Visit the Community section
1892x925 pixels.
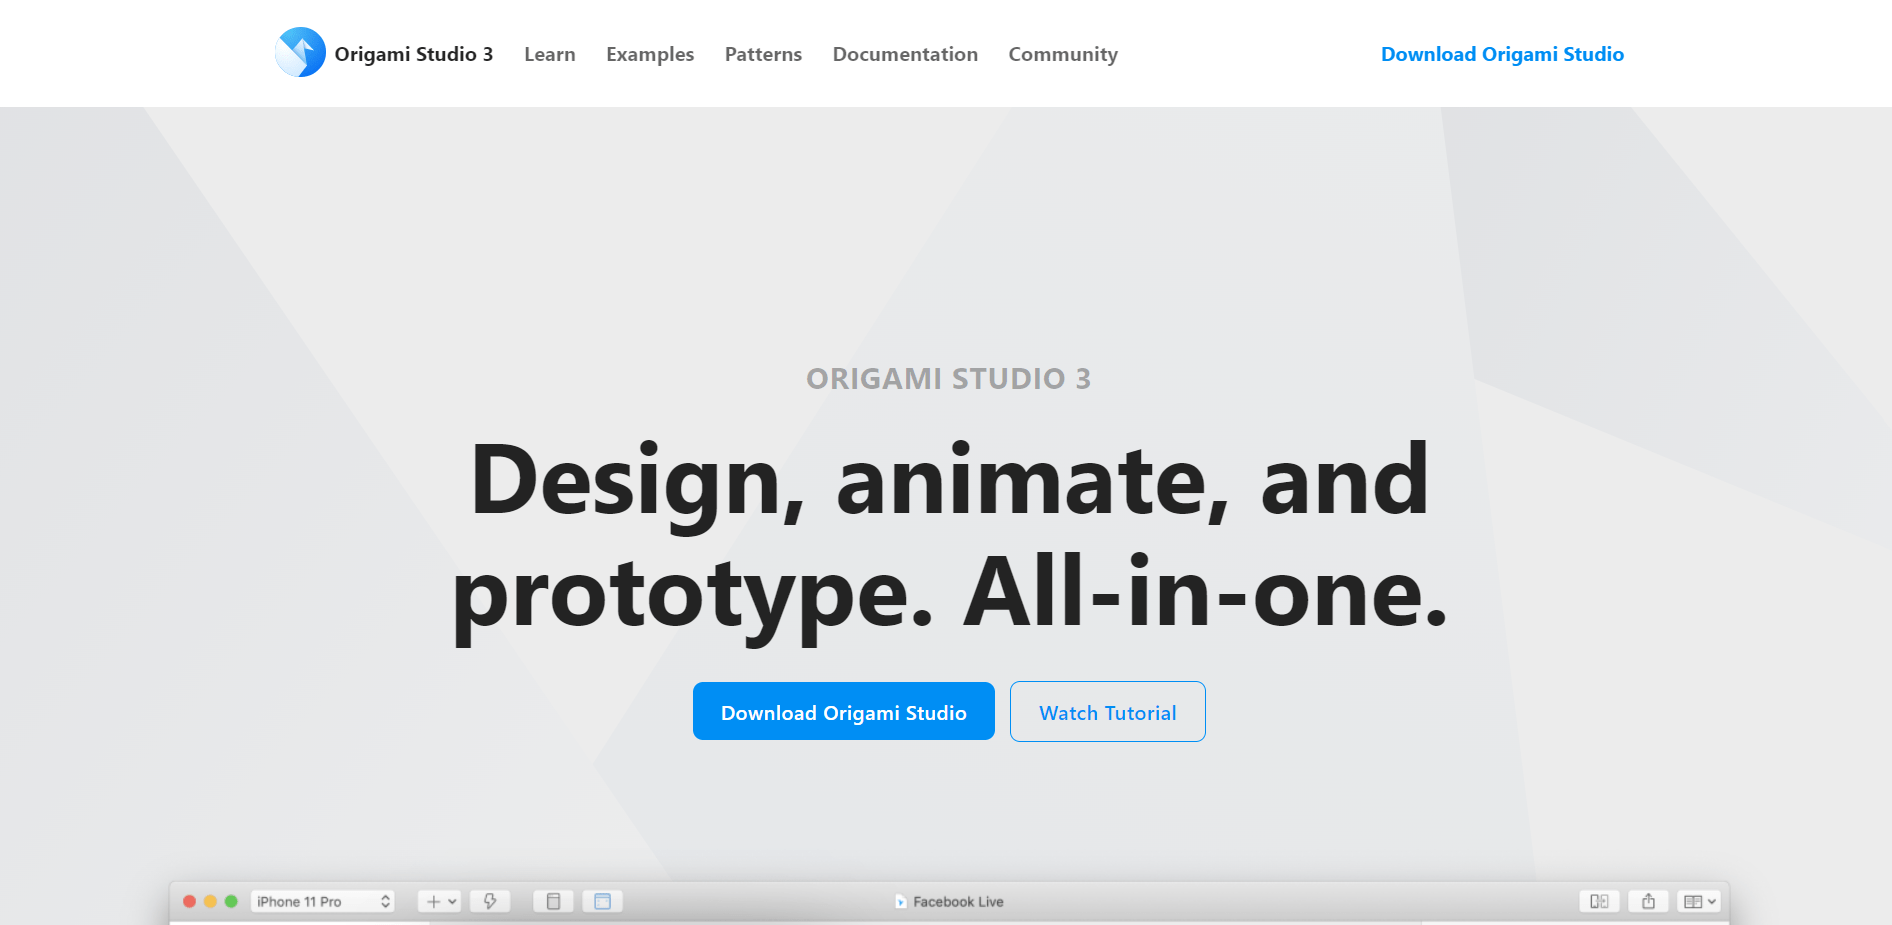1063,55
